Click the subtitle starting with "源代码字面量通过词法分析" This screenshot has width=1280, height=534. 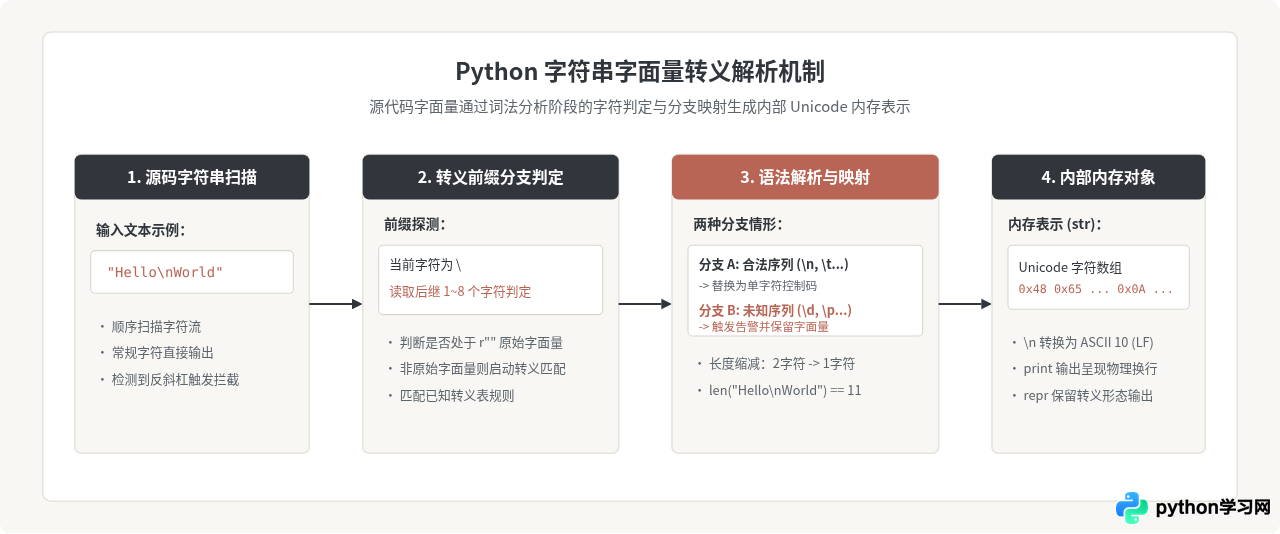click(x=640, y=107)
